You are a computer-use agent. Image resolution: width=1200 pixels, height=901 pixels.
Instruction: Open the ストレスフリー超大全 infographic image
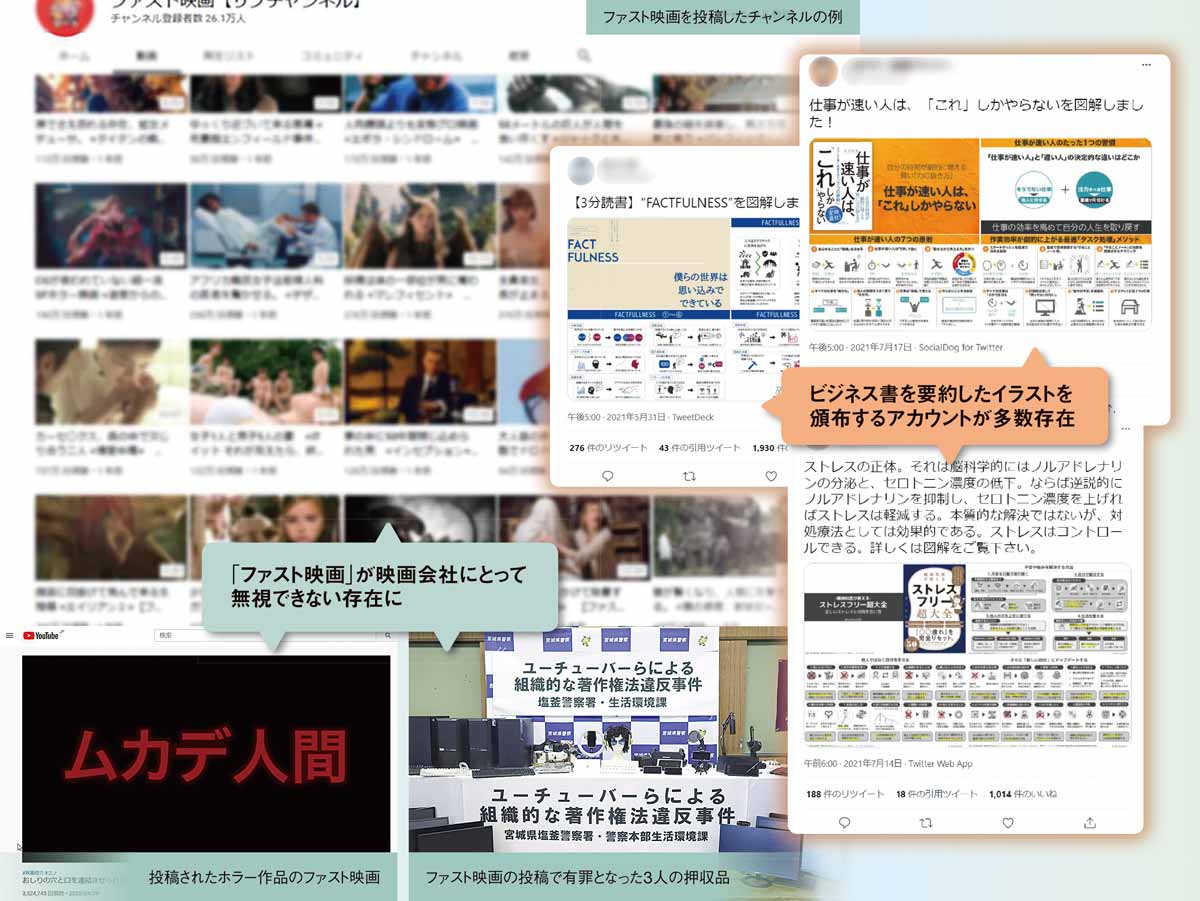pos(967,657)
